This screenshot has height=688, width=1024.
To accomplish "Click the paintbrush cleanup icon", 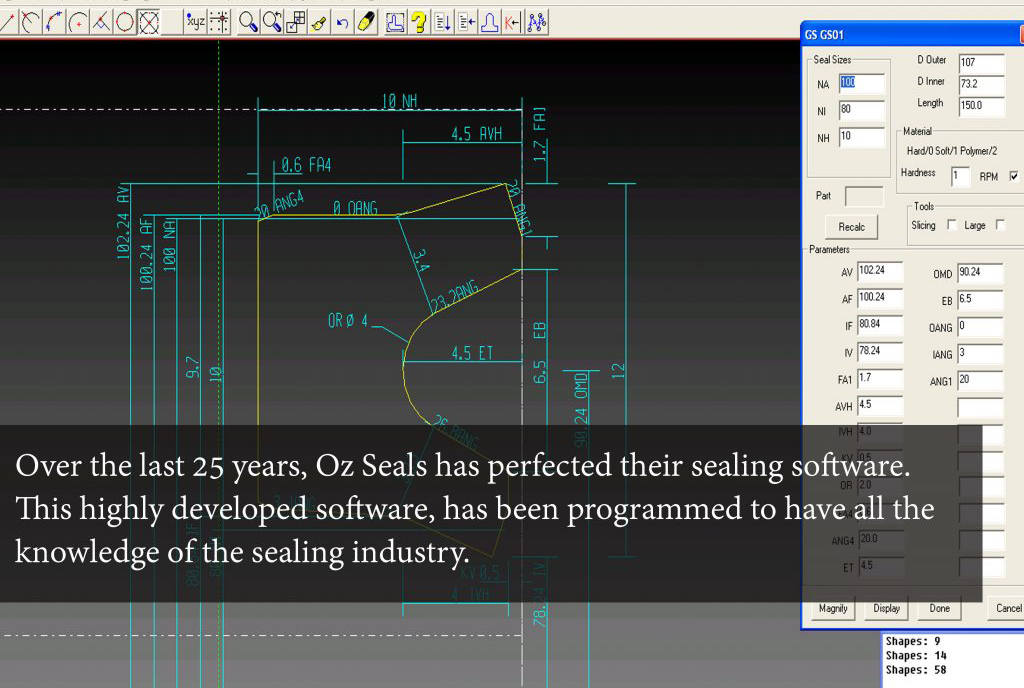I will [x=319, y=22].
